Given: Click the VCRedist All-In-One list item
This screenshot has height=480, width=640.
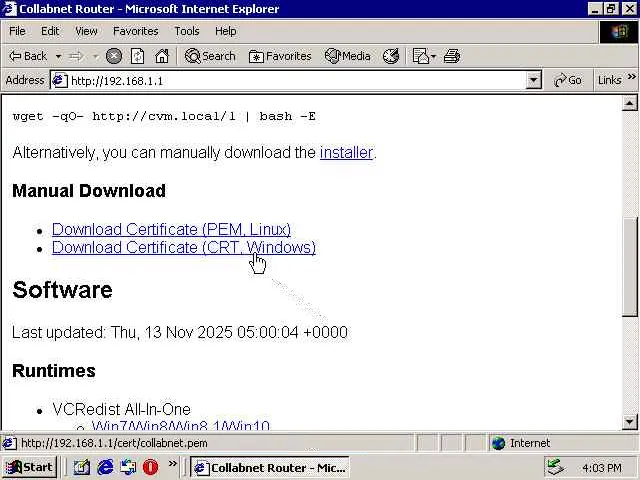Looking at the screenshot, I should [122, 409].
